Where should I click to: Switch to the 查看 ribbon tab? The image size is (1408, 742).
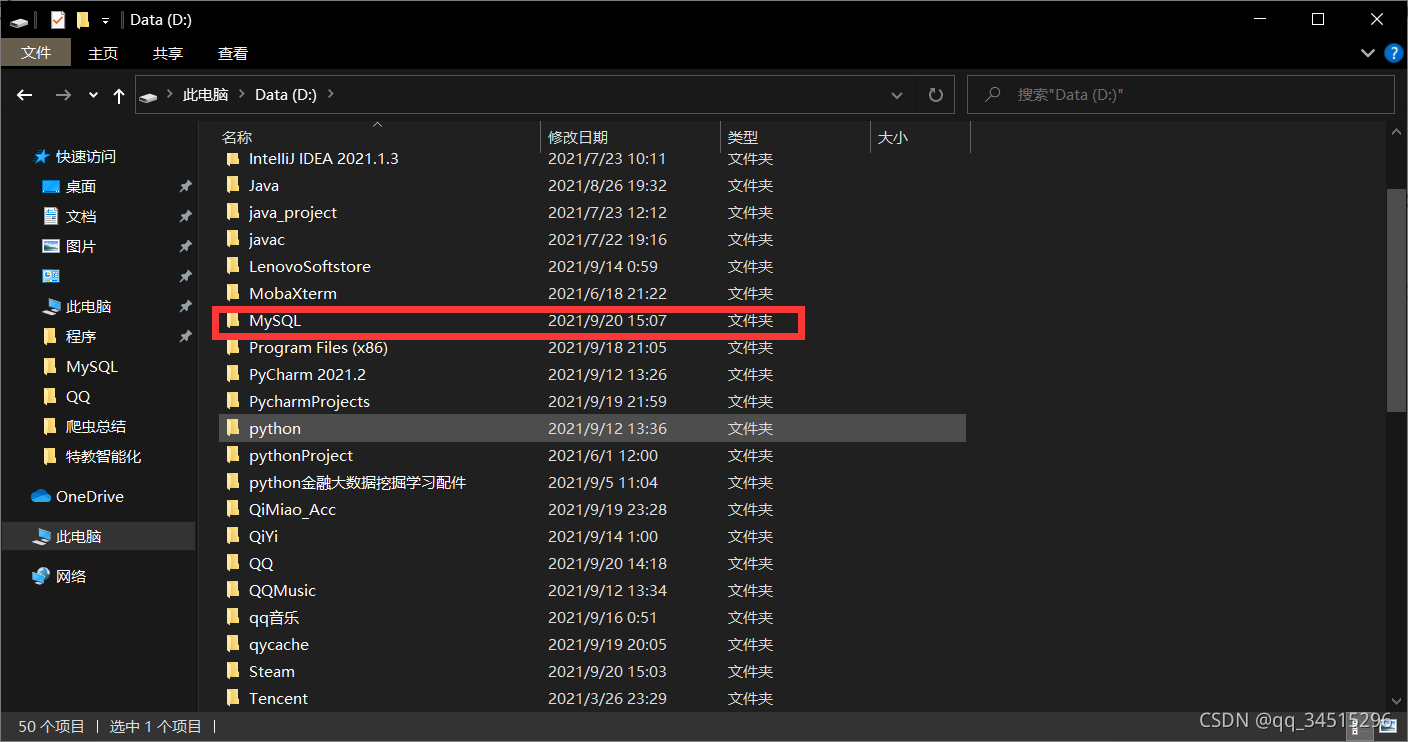click(233, 53)
